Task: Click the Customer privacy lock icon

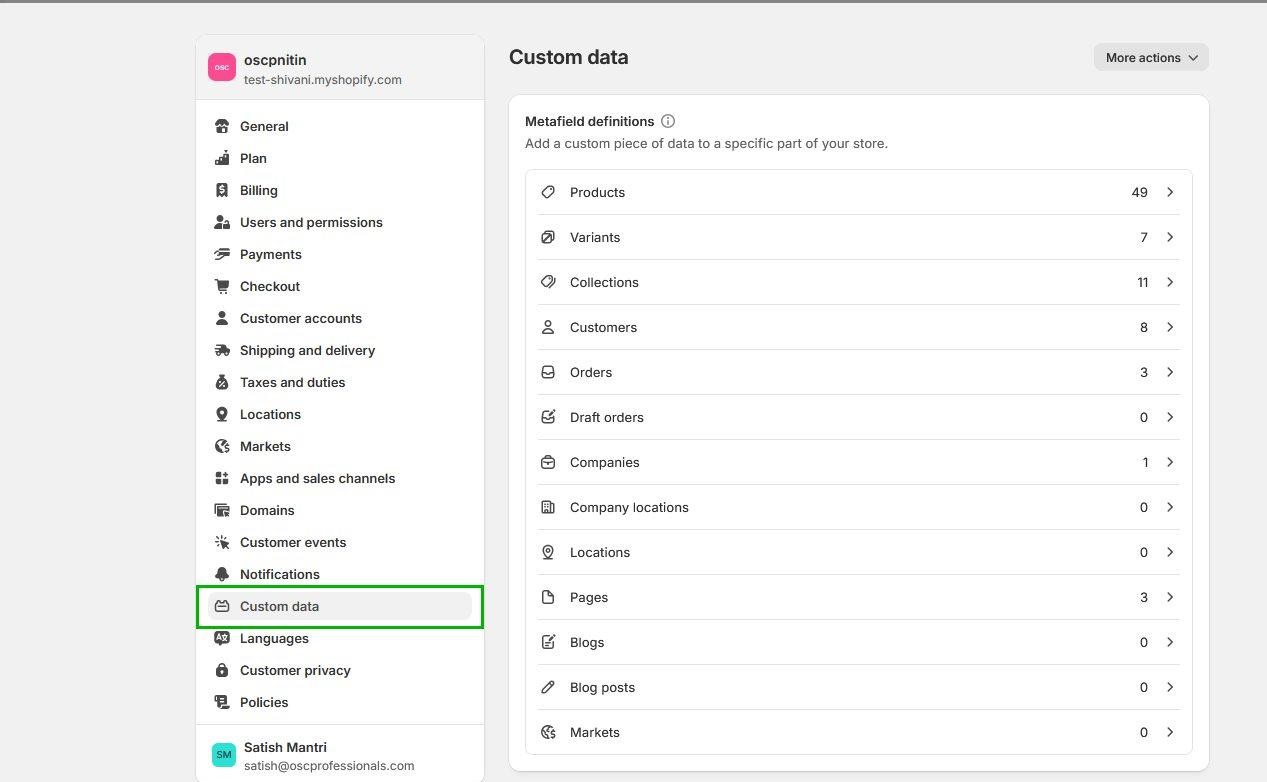Action: [222, 671]
